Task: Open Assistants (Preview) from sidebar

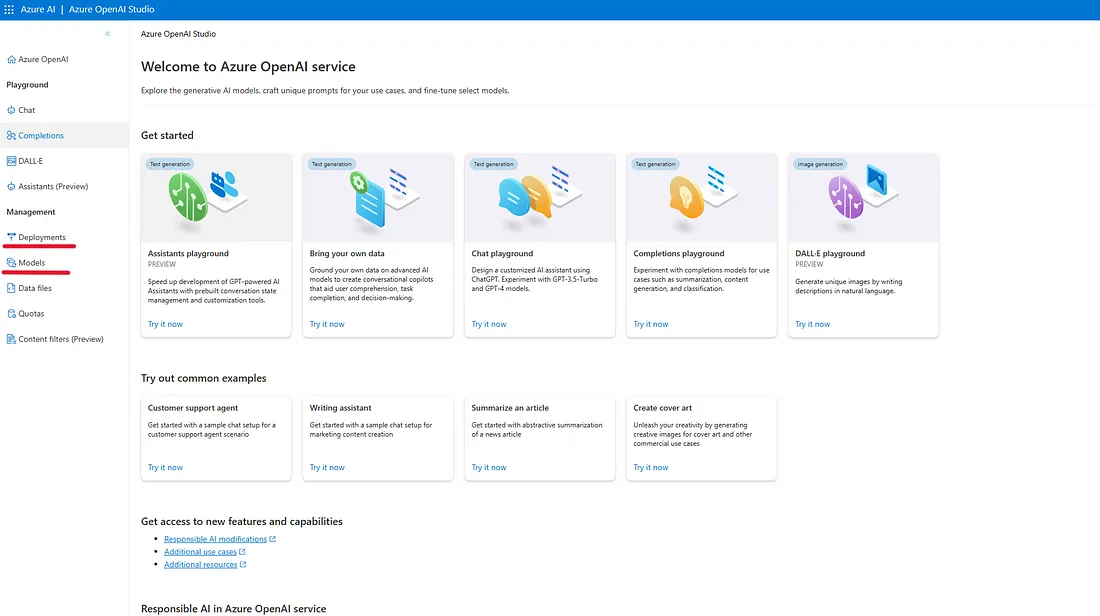Action: point(53,187)
